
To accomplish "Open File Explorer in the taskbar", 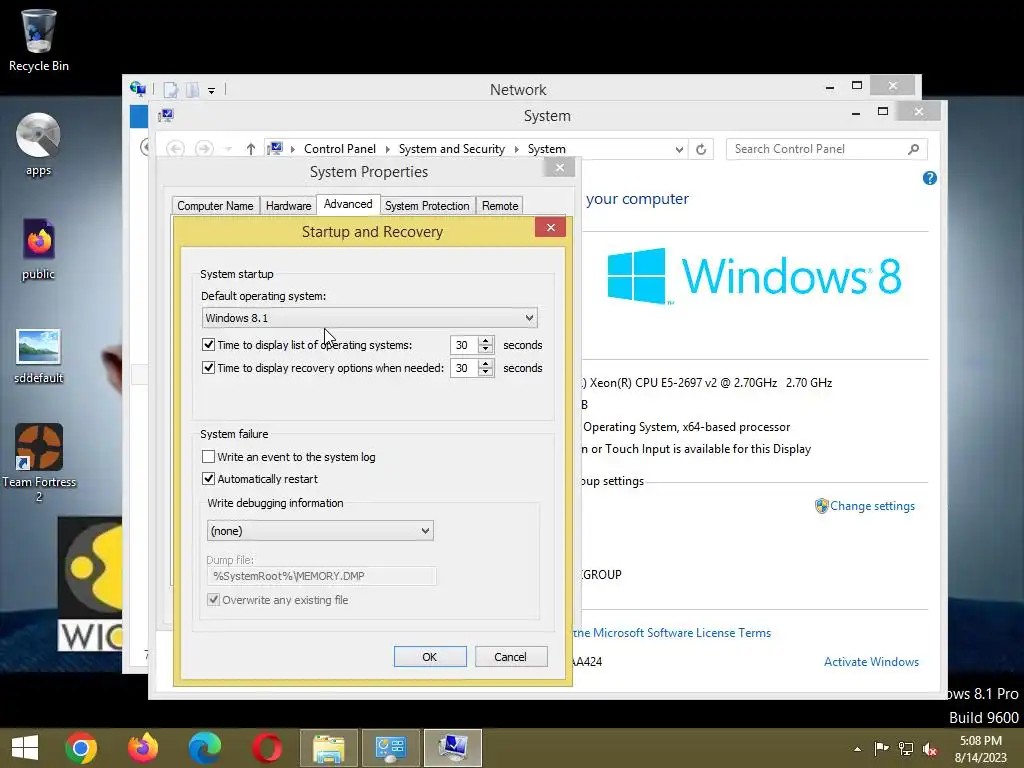I will pyautogui.click(x=328, y=748).
